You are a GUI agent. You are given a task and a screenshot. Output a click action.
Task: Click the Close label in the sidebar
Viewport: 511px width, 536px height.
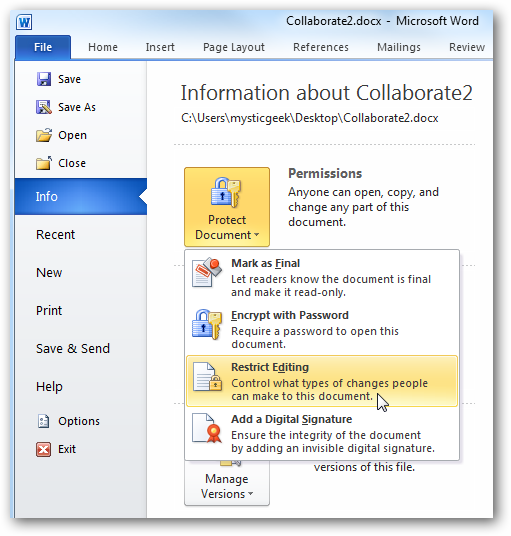(x=72, y=163)
